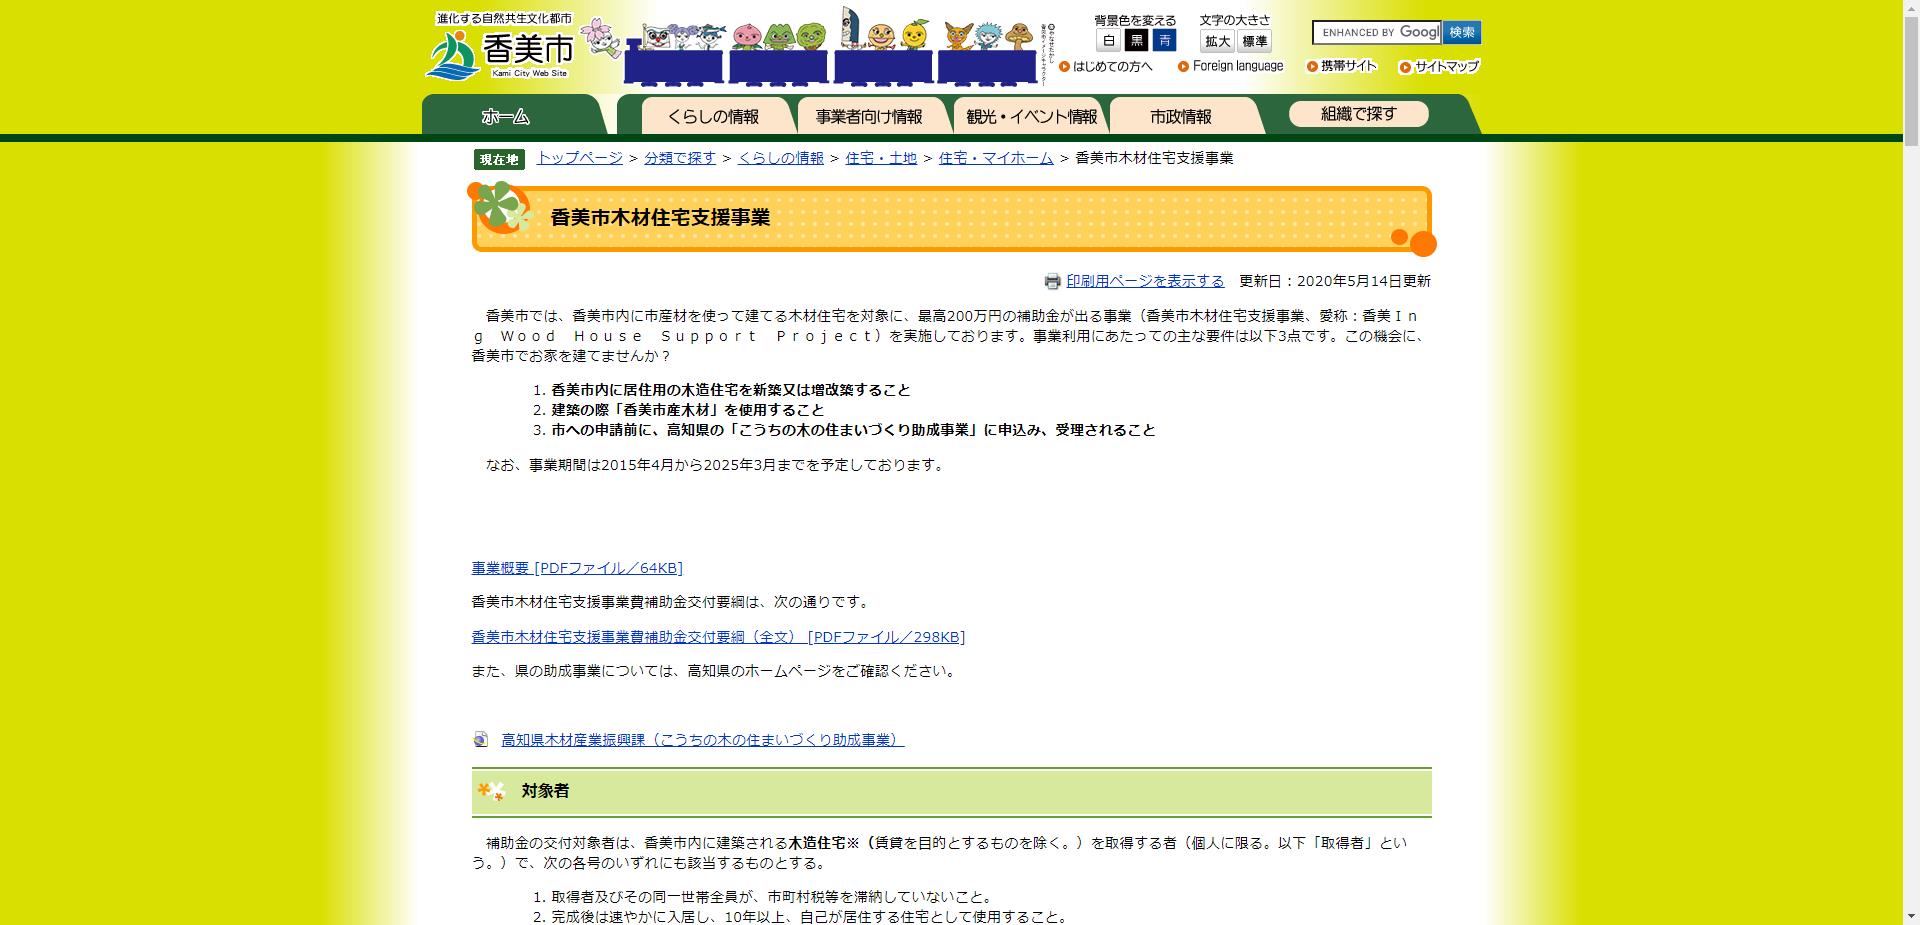
Task: Open the 高知県木材産業振興課 page link
Action: click(700, 740)
